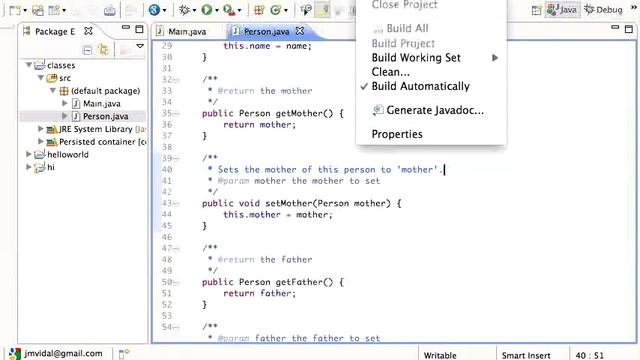Expand the hi project
Image resolution: width=640 pixels, height=360 pixels.
pos(28,167)
